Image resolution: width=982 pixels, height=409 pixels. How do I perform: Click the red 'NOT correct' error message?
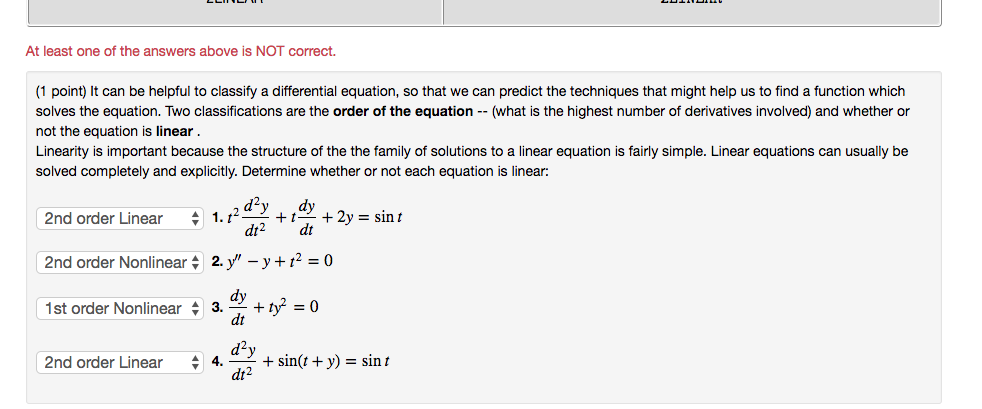181,51
